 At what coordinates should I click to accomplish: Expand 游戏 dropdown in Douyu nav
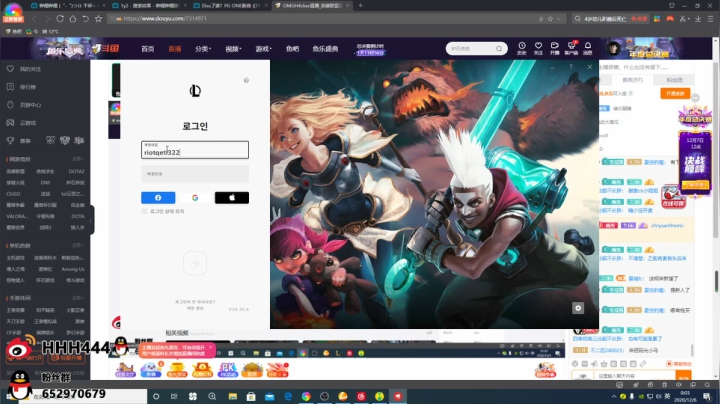(x=264, y=49)
